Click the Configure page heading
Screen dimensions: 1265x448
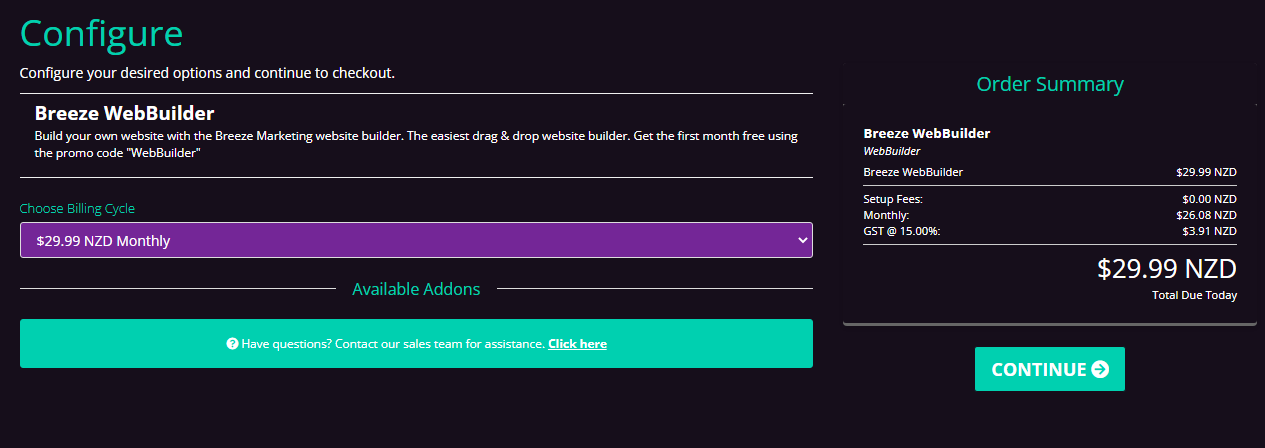[x=101, y=33]
